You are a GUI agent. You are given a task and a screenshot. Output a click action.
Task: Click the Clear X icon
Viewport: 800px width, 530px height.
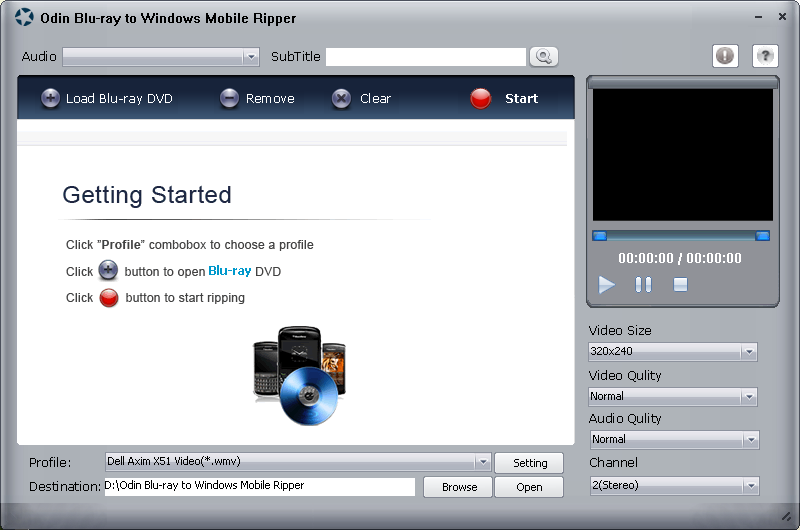point(341,98)
